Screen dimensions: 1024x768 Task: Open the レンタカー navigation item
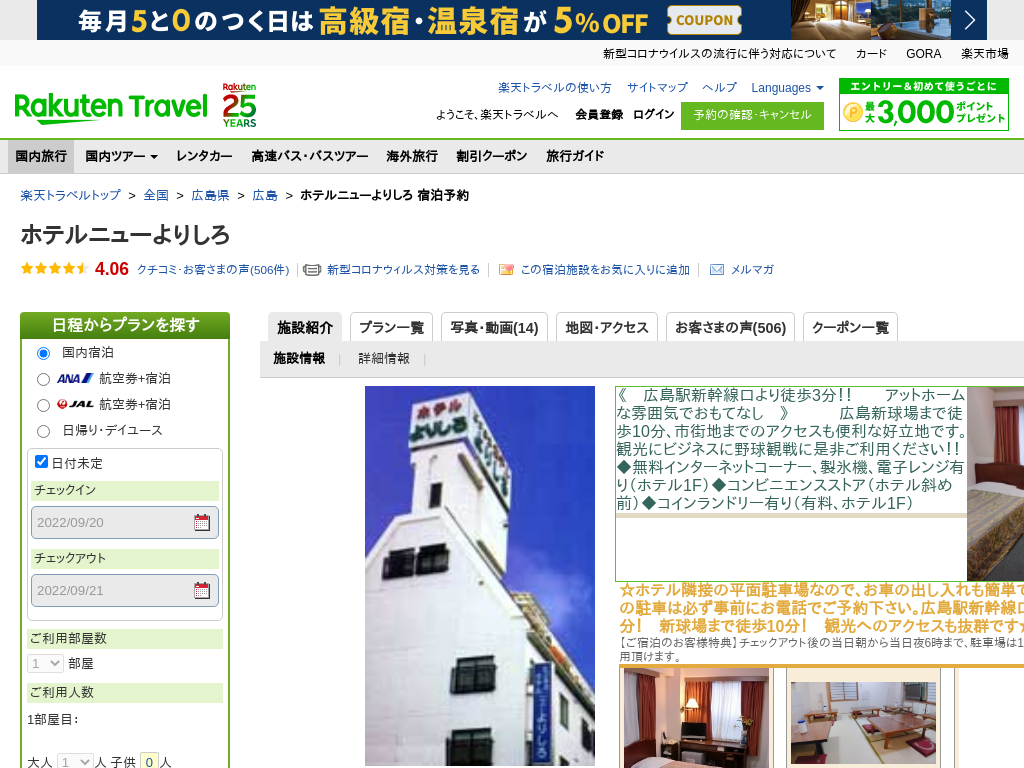click(204, 156)
